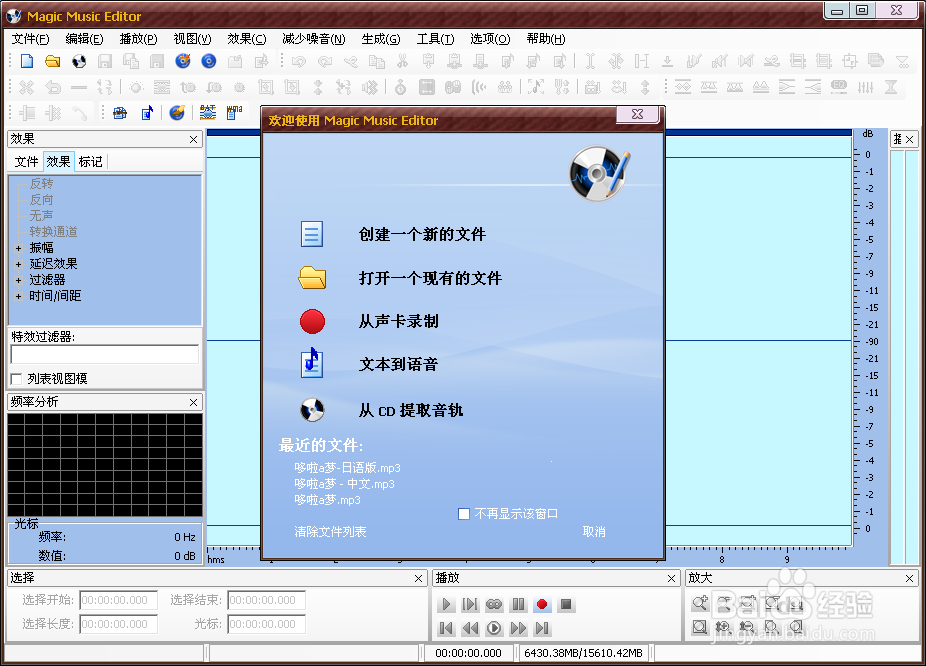
Task: Click the zoom in magnifier icon
Action: (x=700, y=603)
